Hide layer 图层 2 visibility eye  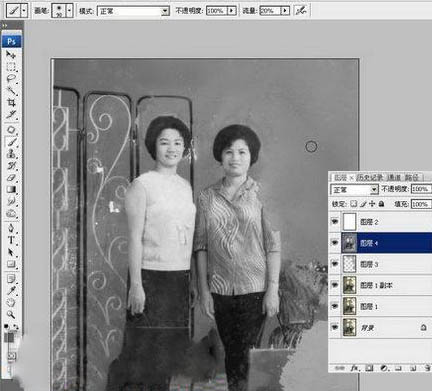coord(335,222)
